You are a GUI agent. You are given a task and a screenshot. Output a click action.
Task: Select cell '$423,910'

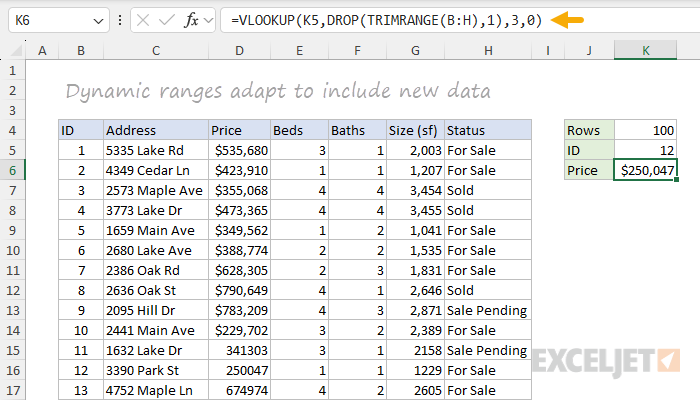[239, 170]
